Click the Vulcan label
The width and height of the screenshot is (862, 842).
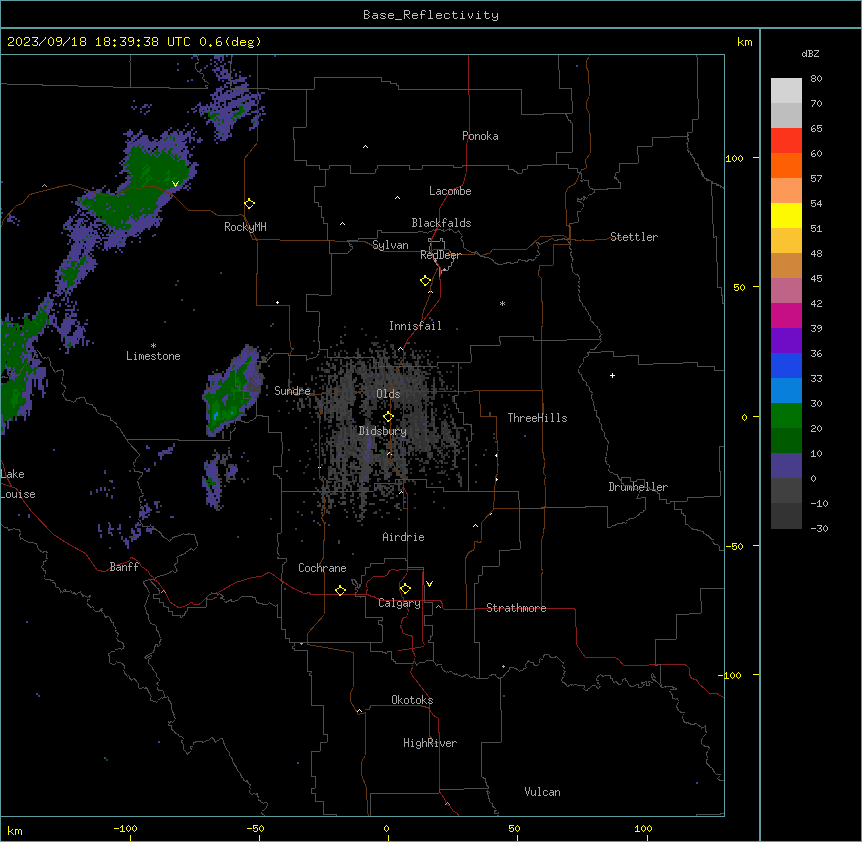coord(542,792)
